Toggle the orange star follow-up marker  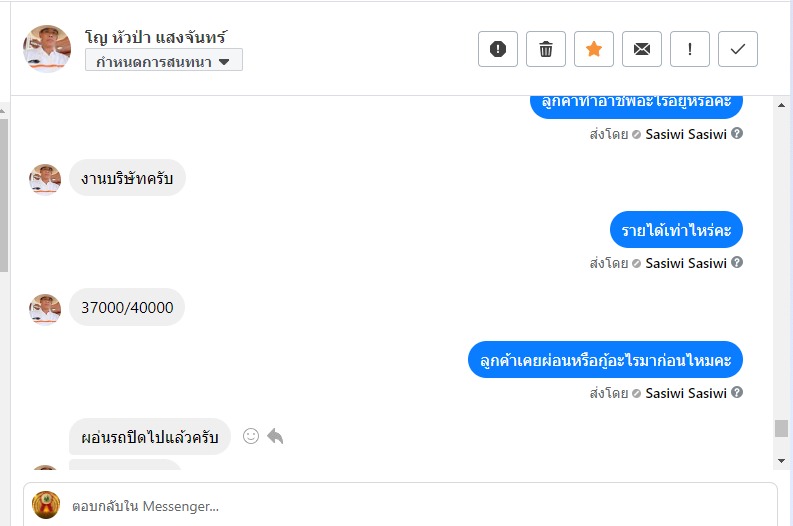click(x=594, y=49)
